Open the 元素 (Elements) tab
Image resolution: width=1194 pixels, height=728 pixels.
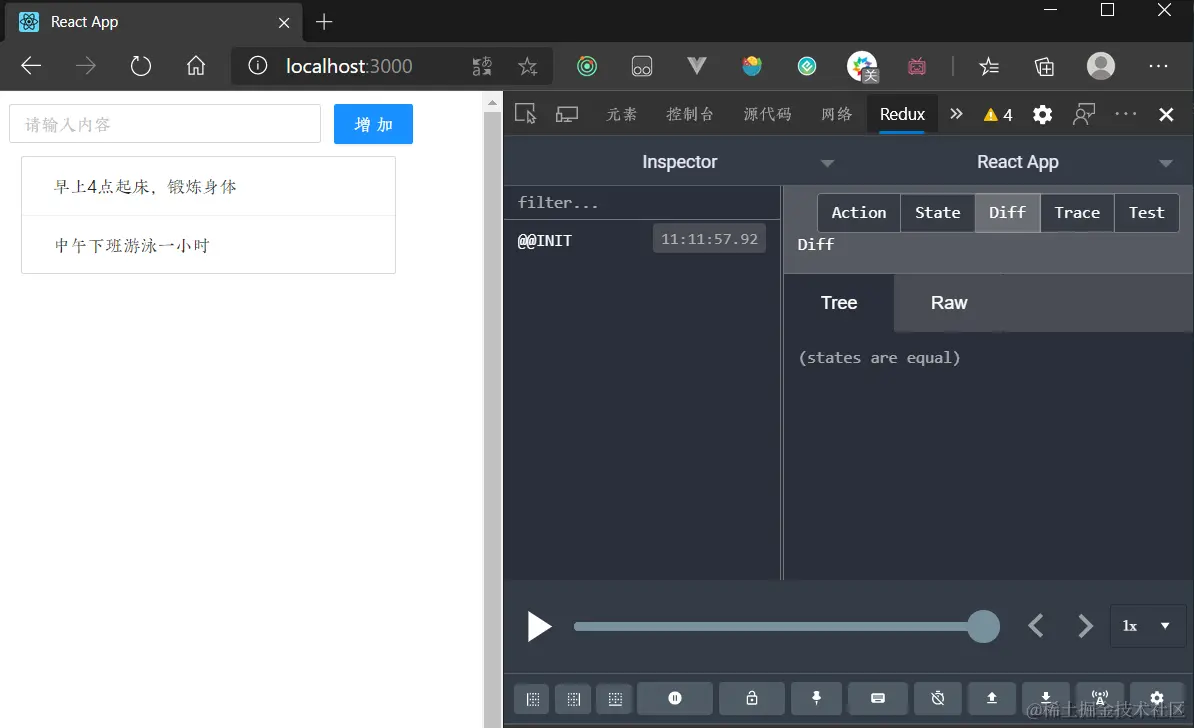(x=621, y=114)
